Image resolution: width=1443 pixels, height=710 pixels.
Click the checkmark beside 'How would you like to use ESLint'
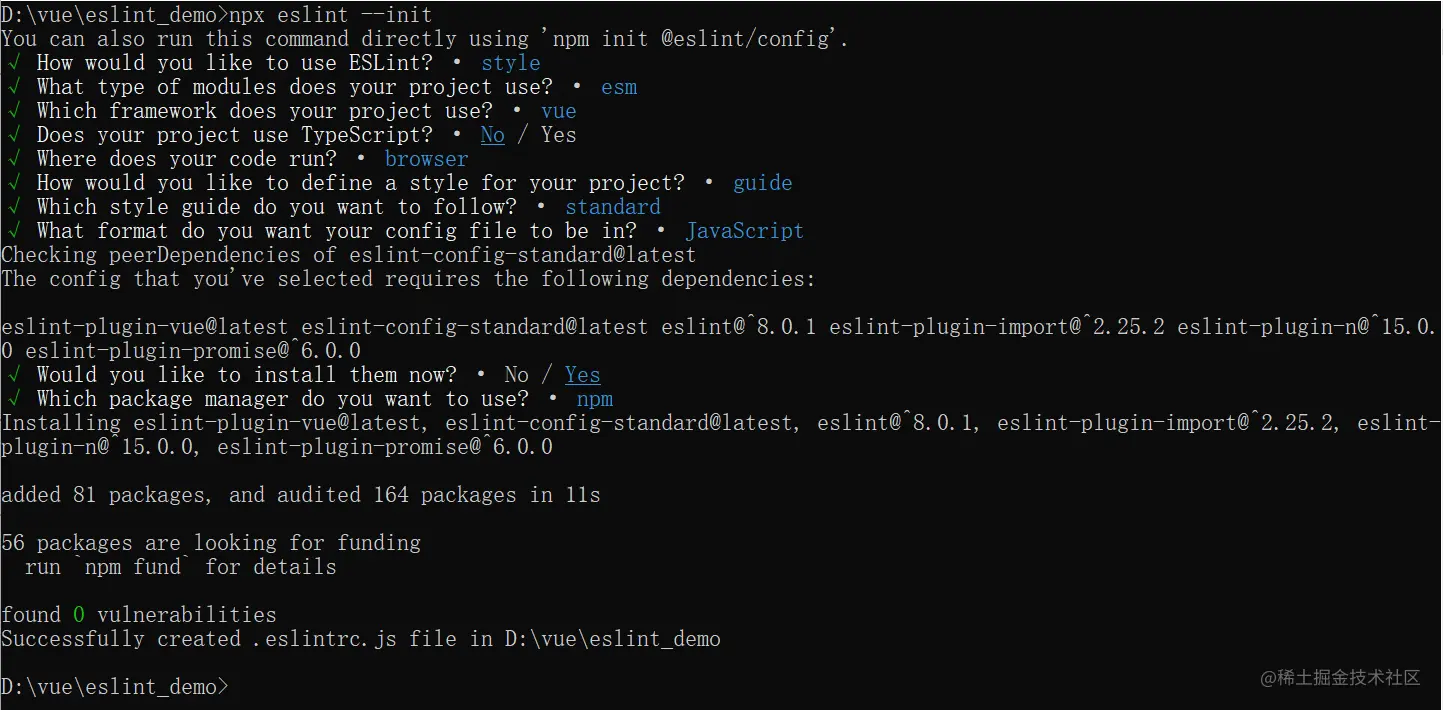pyautogui.click(x=13, y=63)
